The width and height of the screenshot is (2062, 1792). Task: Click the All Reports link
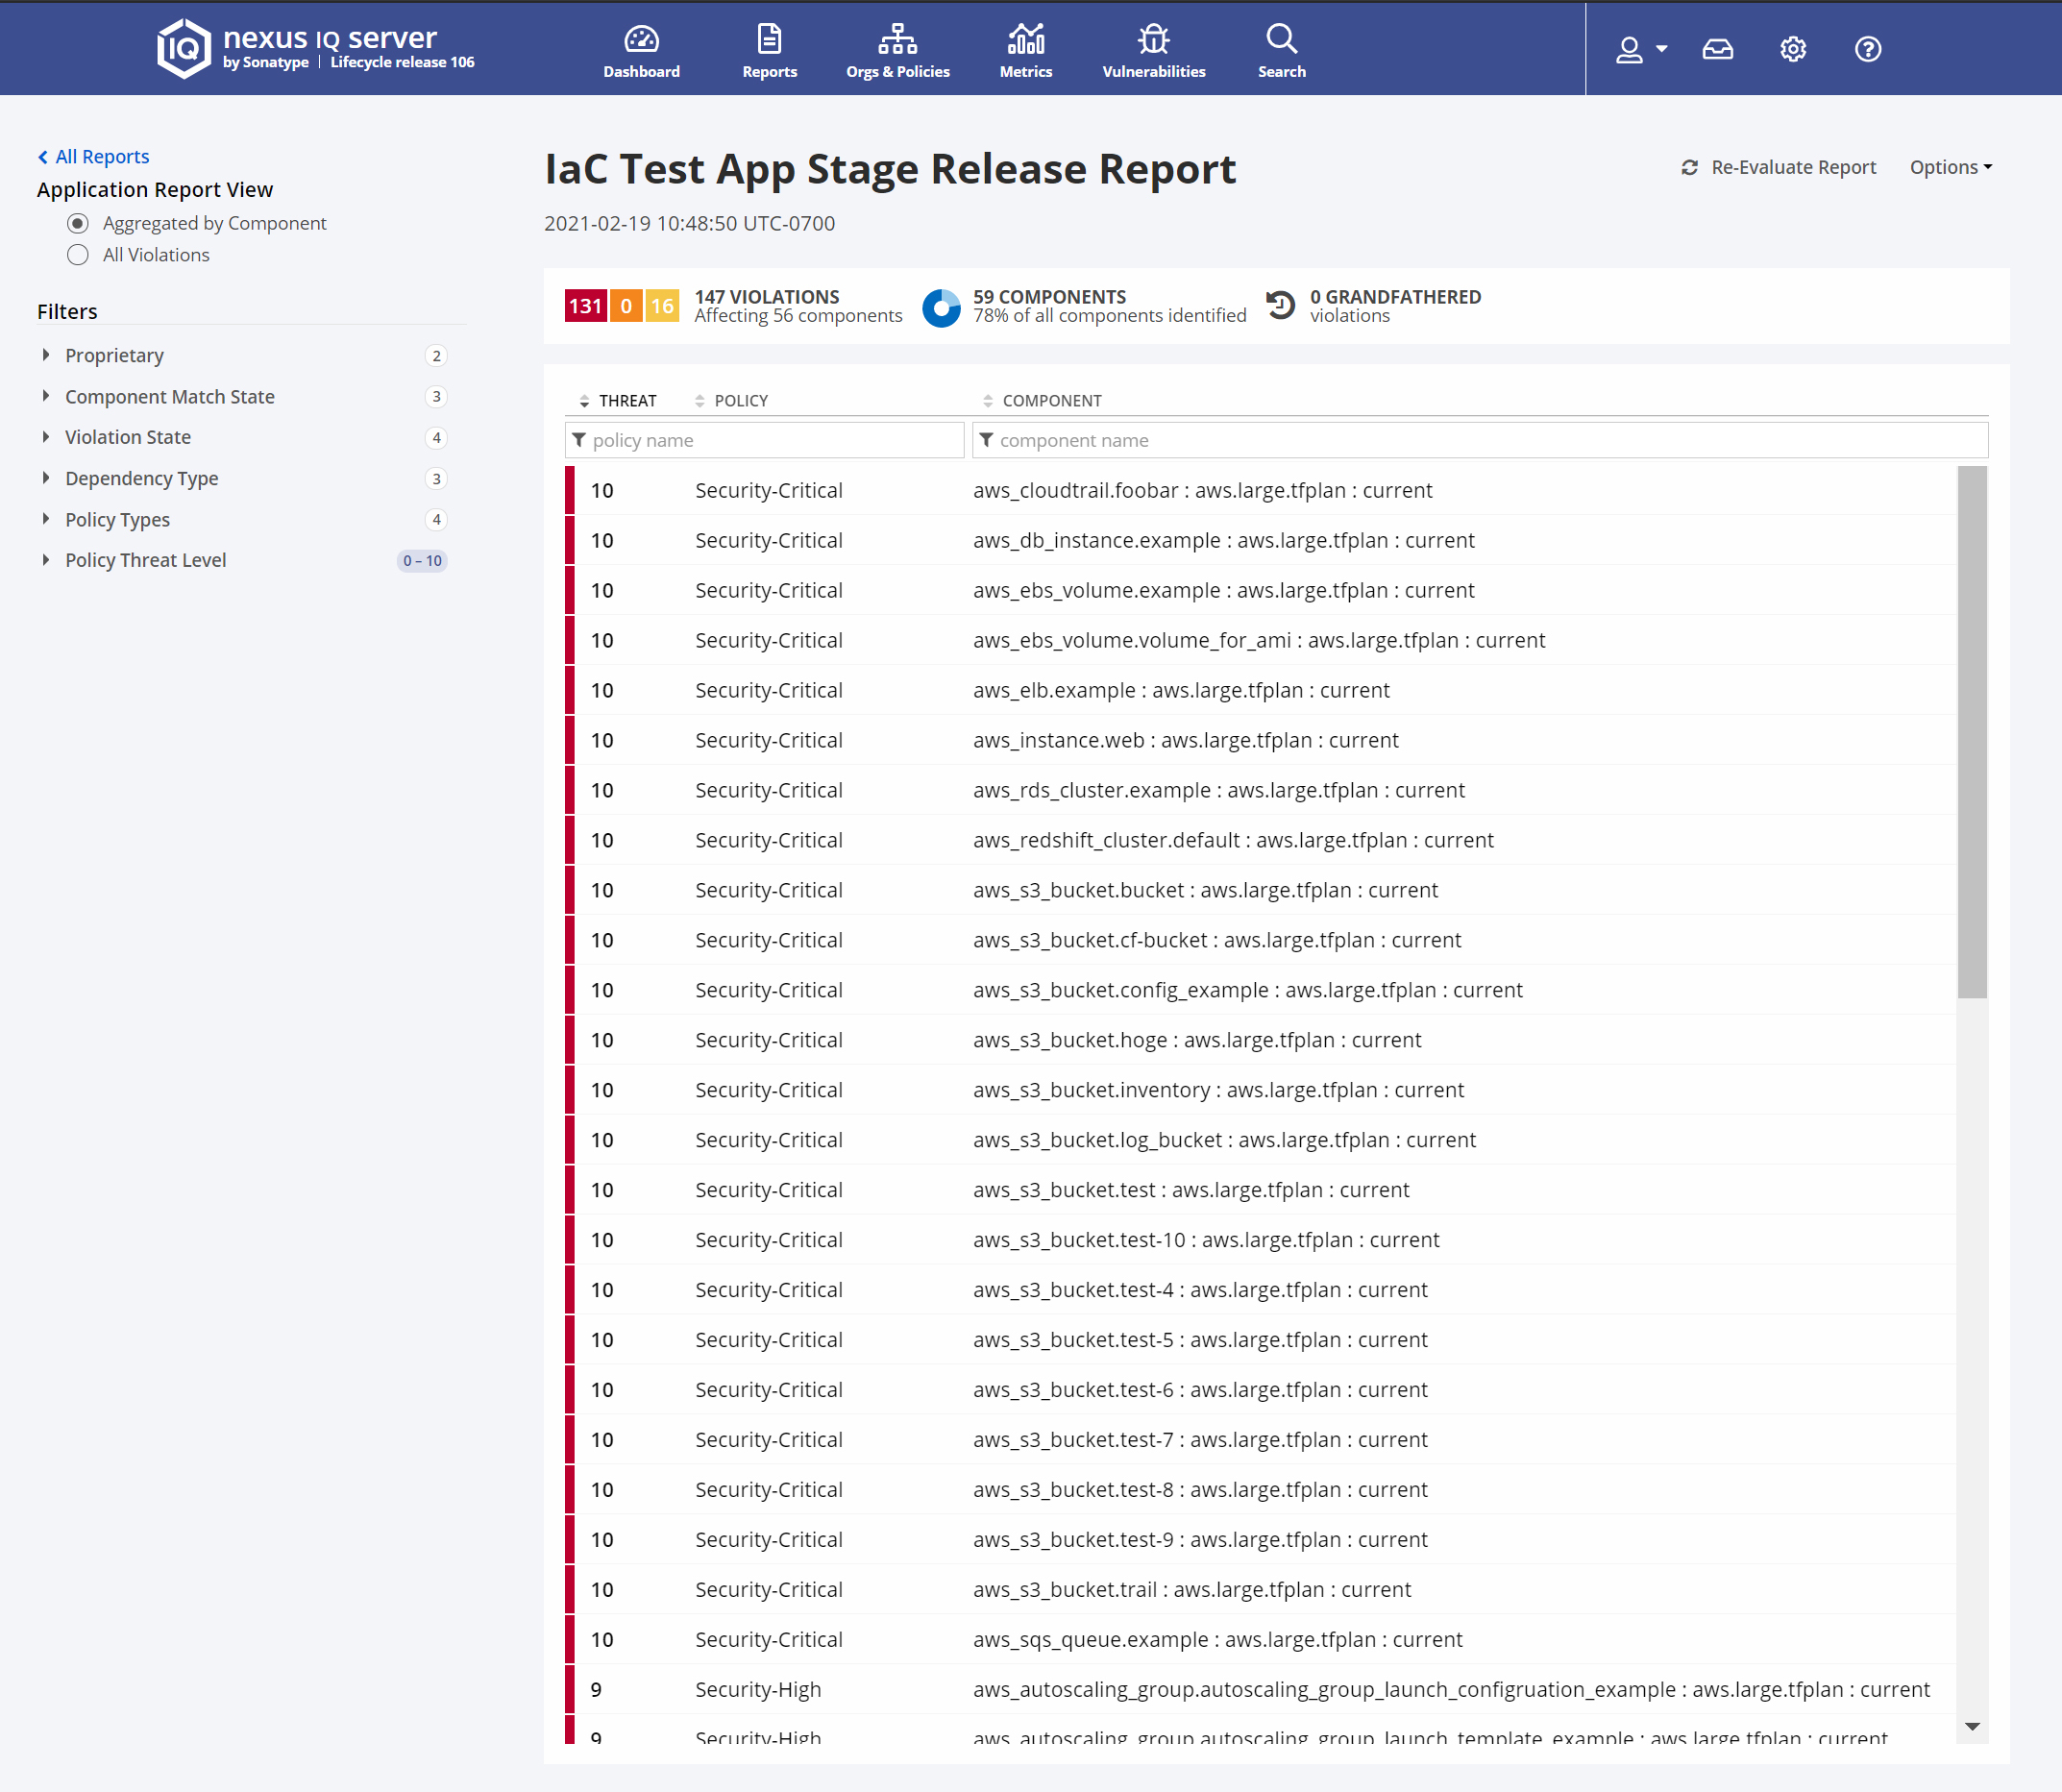[102, 157]
